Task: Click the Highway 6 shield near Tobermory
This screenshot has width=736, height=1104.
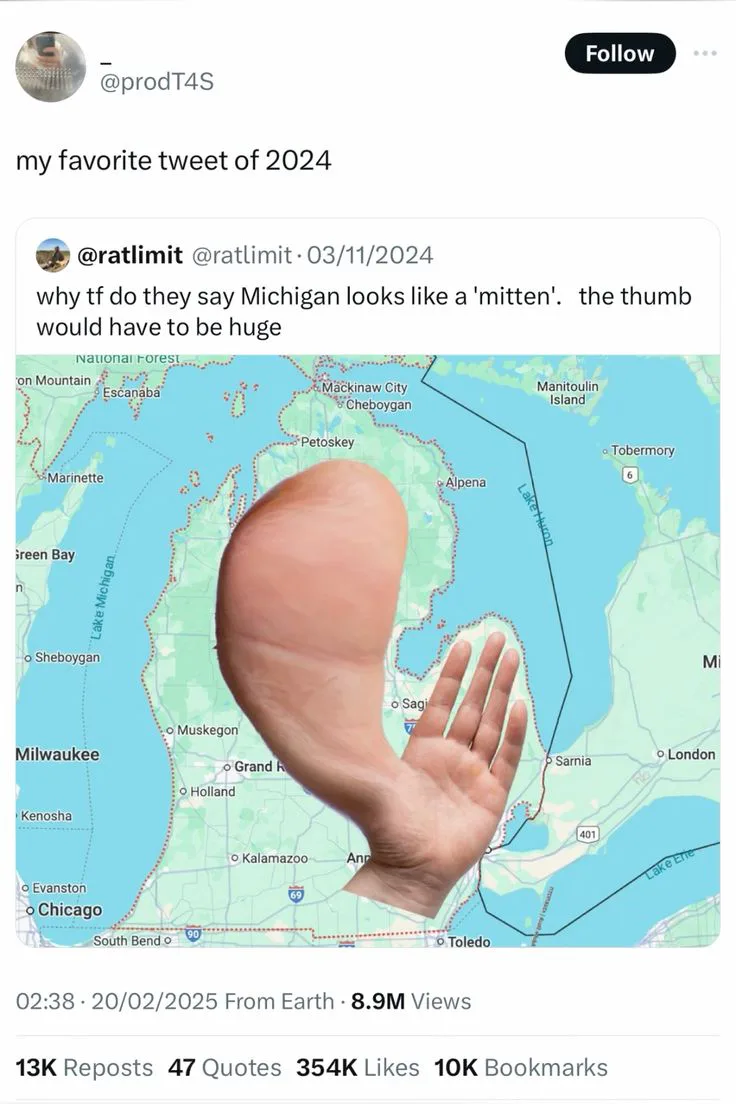Action: click(x=630, y=475)
